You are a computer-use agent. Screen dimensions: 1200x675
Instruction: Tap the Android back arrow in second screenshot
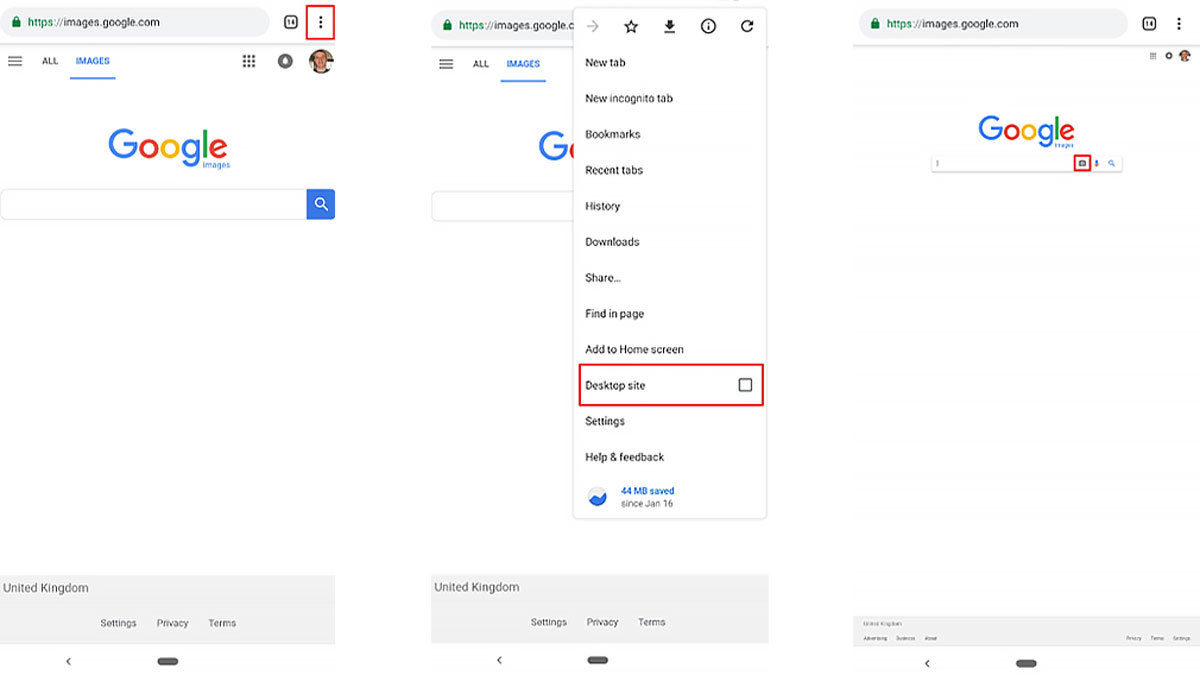[499, 660]
